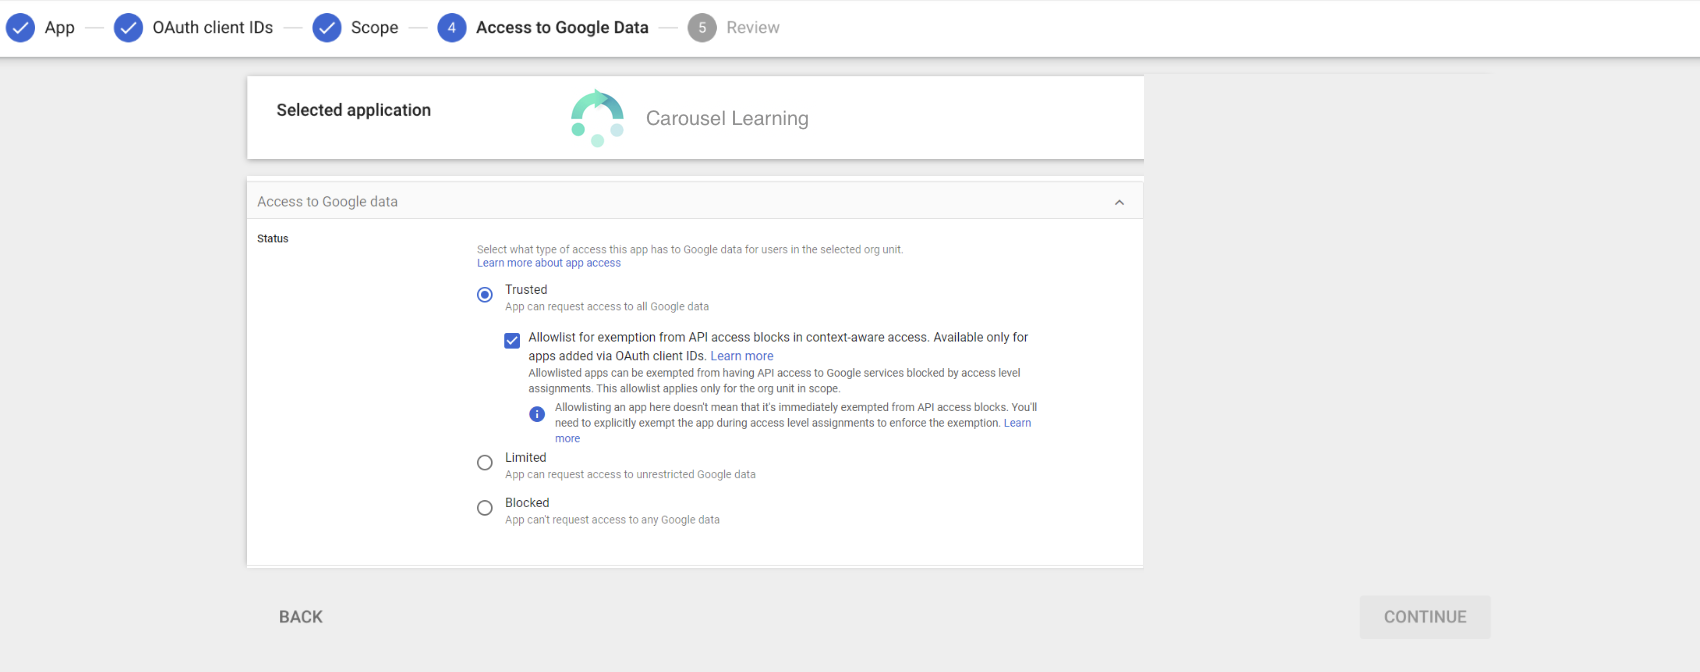Click the Scope step checkmark icon
This screenshot has height=672, width=1700.
point(327,28)
